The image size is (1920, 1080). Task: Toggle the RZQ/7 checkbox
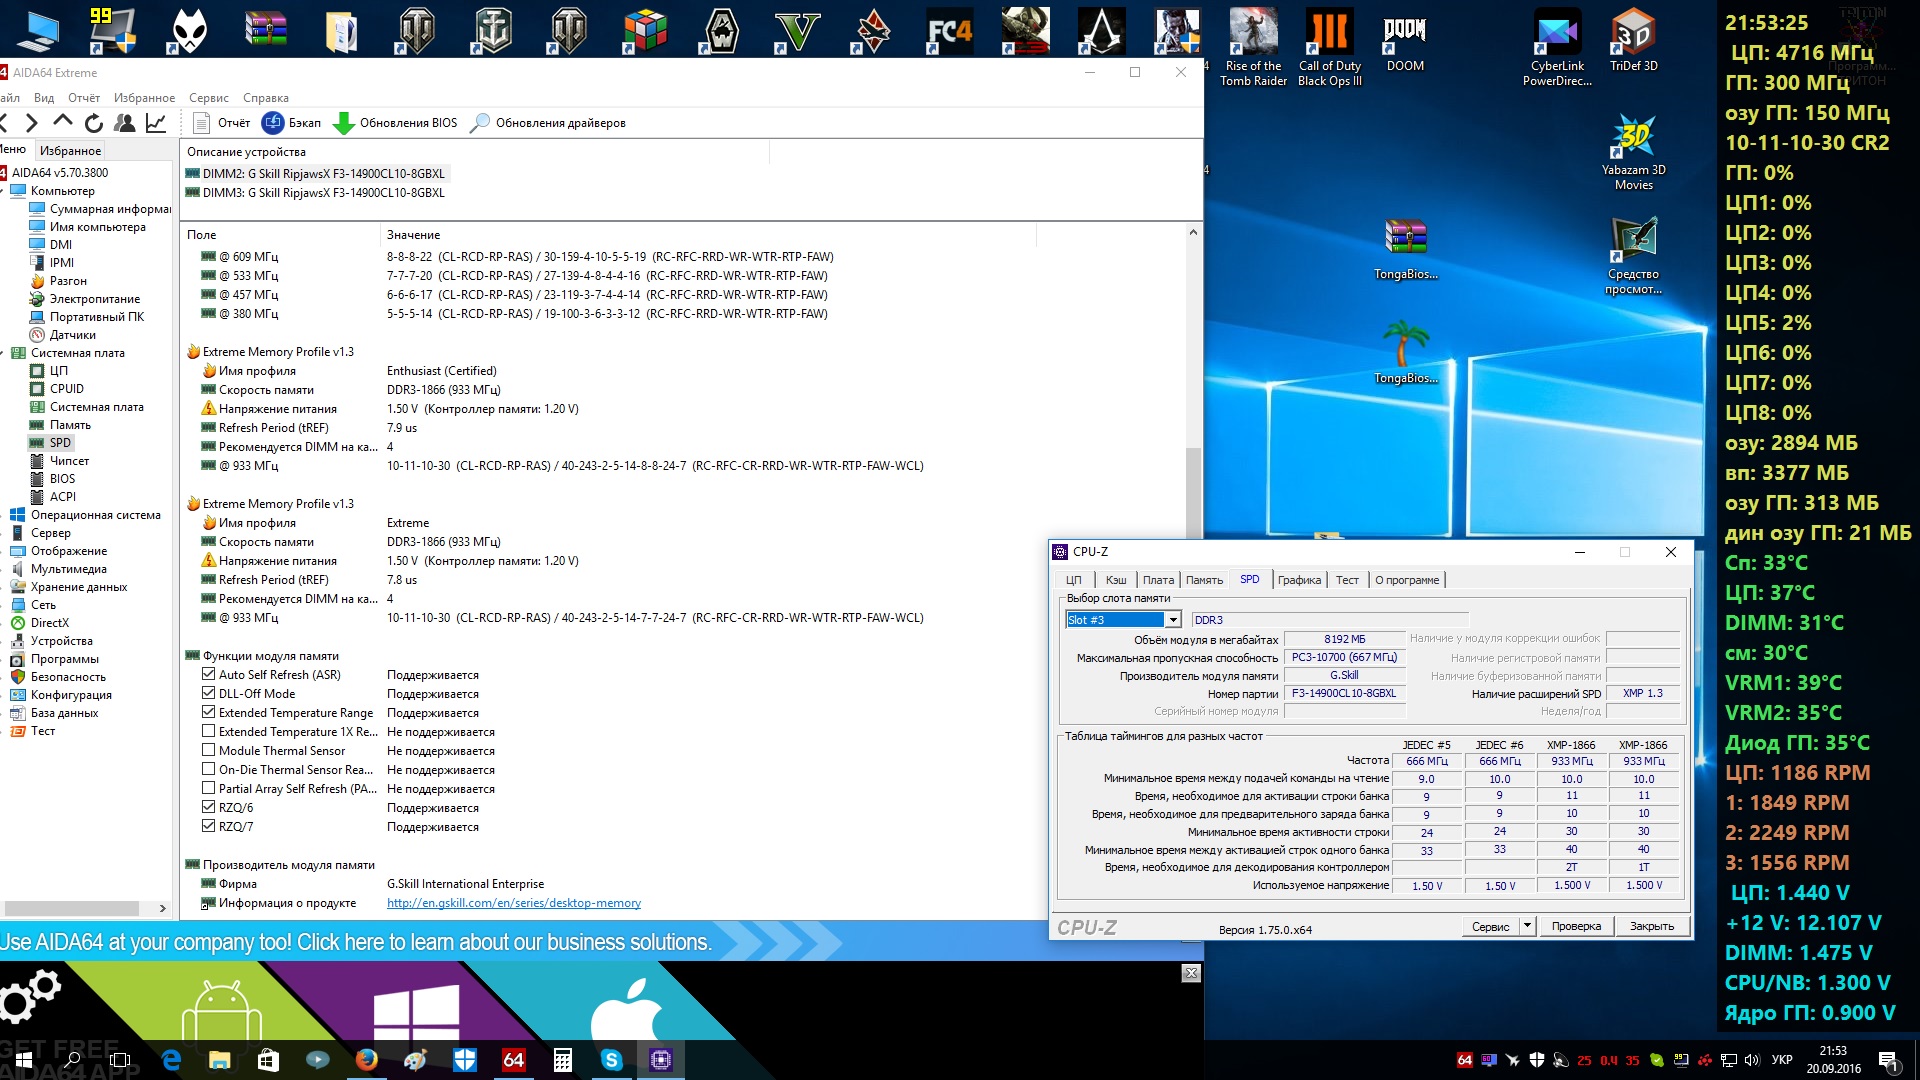(209, 827)
